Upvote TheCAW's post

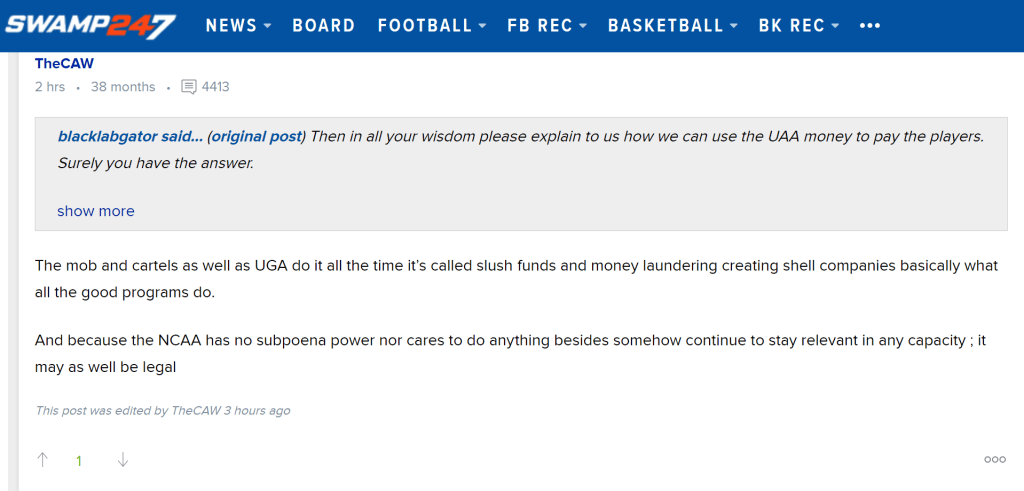pos(42,460)
